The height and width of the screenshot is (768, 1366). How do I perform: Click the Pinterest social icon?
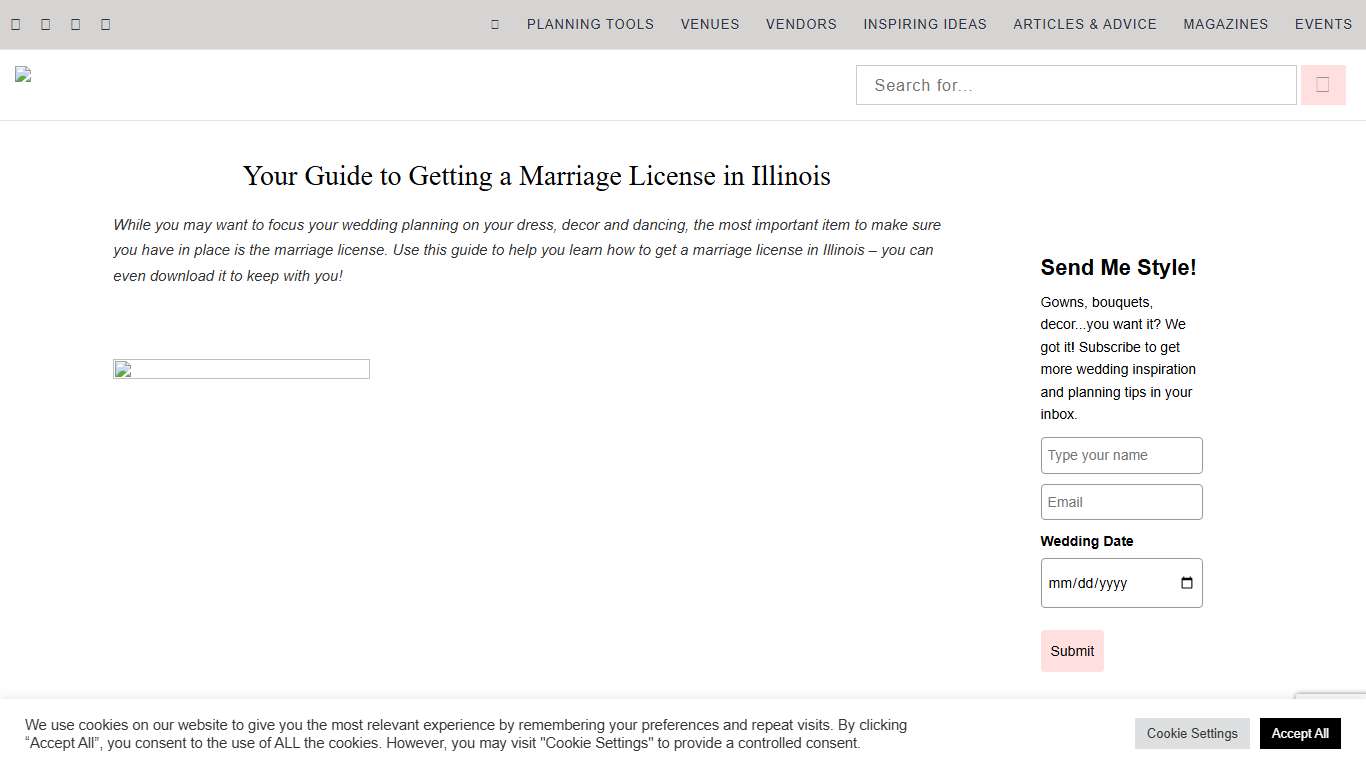(x=75, y=24)
